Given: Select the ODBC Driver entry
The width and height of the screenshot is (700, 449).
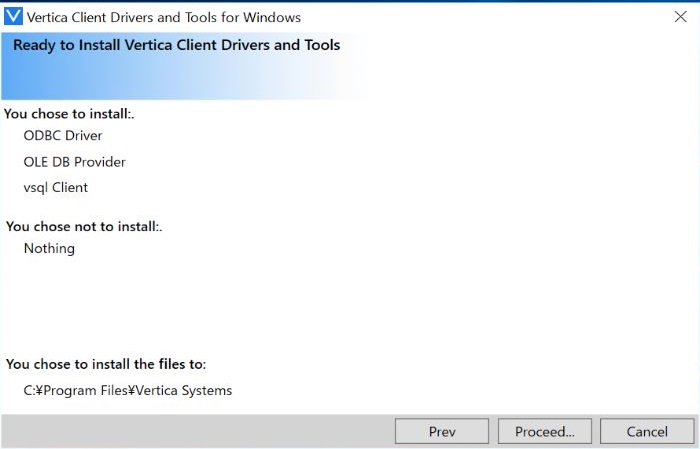Looking at the screenshot, I should (63, 135).
